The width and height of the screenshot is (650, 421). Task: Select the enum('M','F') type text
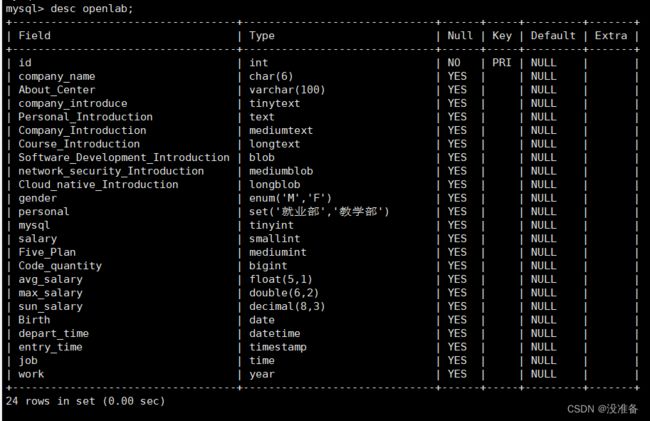pos(290,198)
